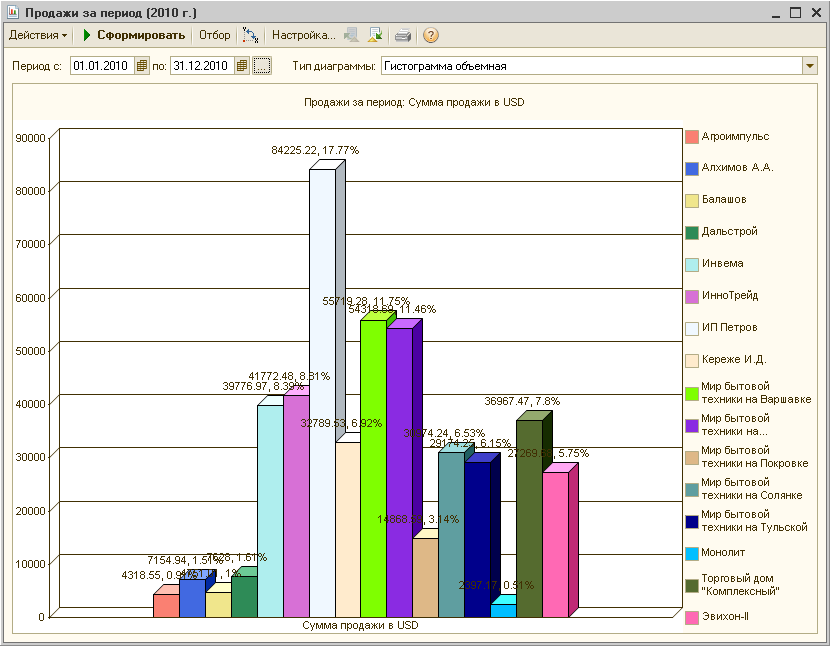Image resolution: width=830 pixels, height=646 pixels.
Task: Click the chart title Продажи за период
Action: click(x=414, y=102)
